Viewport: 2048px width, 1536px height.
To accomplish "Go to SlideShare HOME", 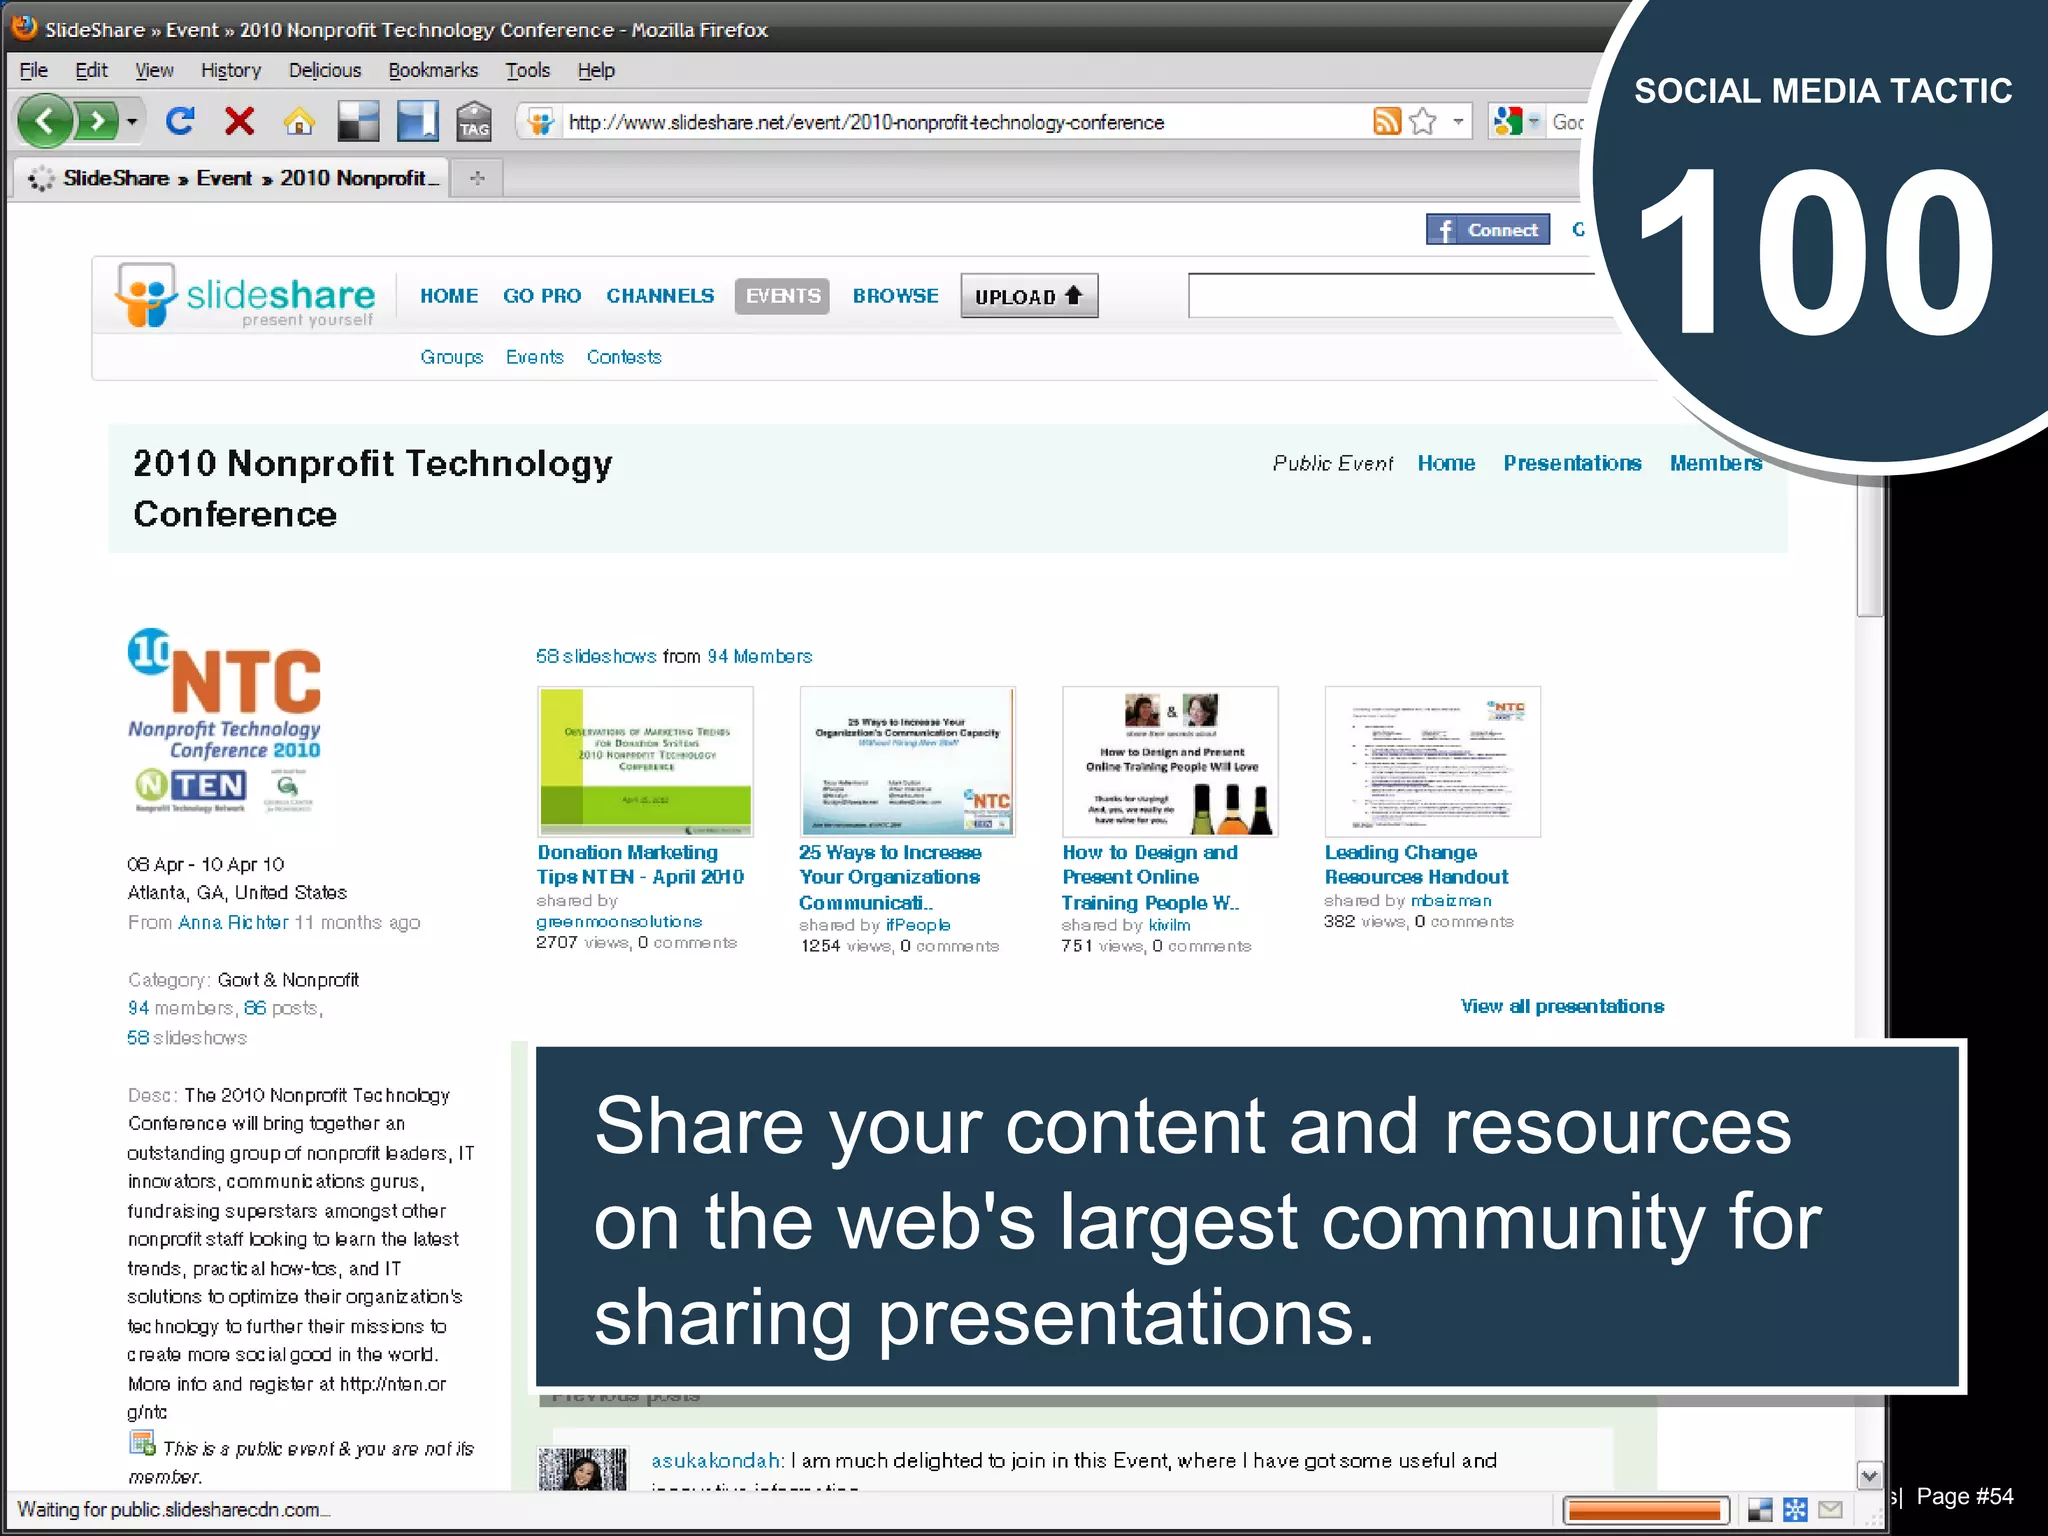I will (x=449, y=296).
